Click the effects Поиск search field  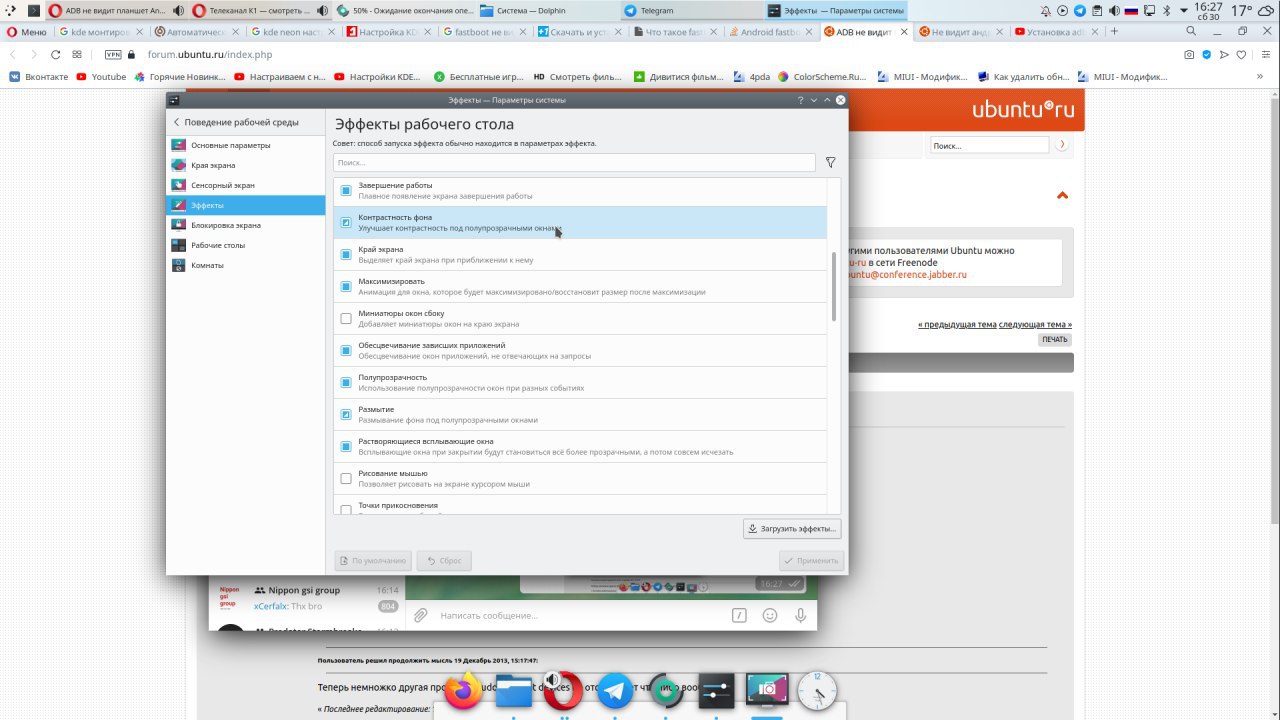tap(574, 162)
